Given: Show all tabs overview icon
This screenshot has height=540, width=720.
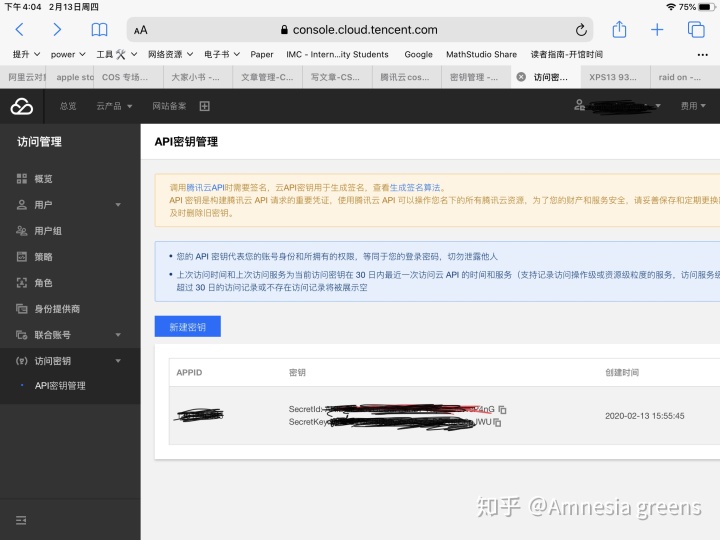Looking at the screenshot, I should coord(696,29).
